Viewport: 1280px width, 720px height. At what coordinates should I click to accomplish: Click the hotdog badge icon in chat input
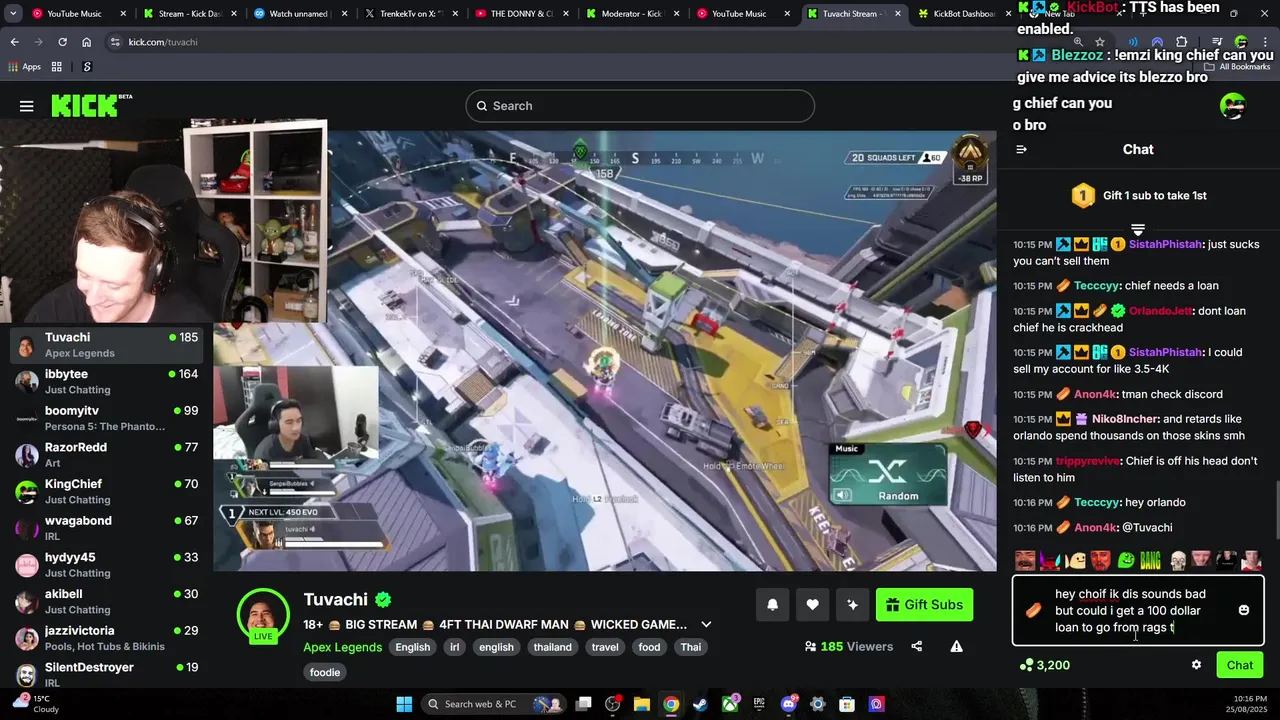pos(1034,610)
